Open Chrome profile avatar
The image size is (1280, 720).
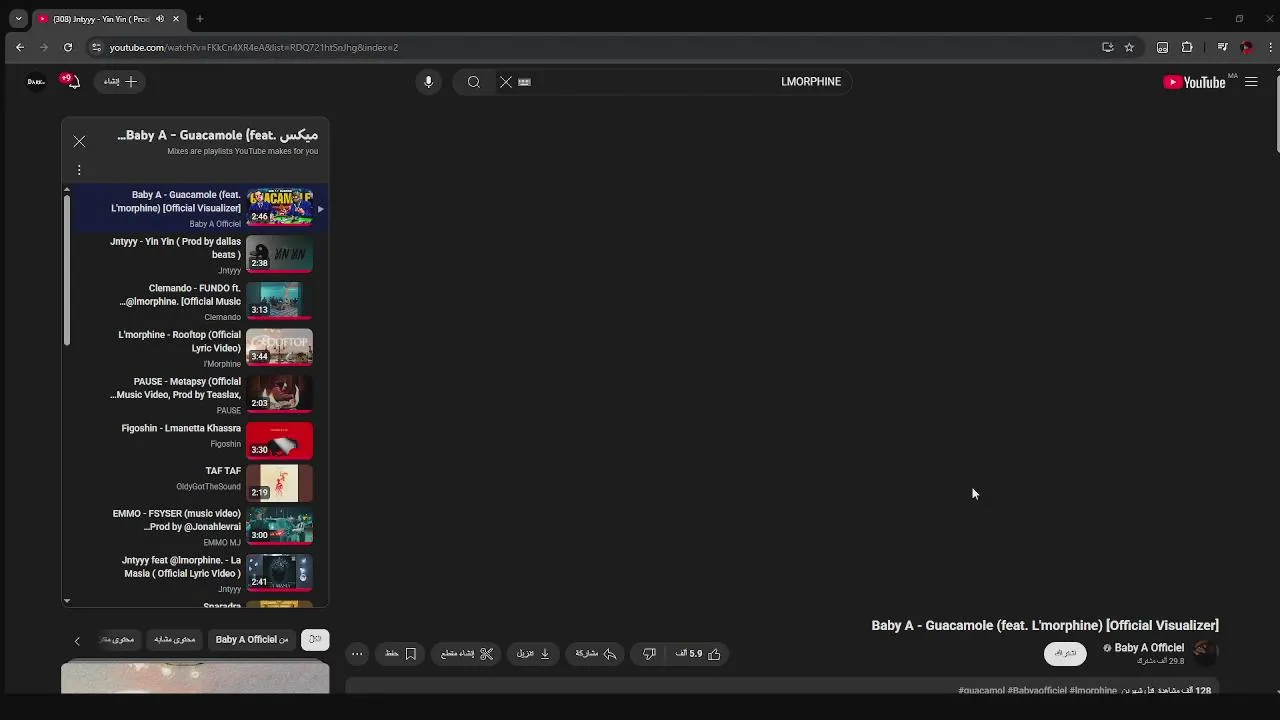coord(1246,47)
